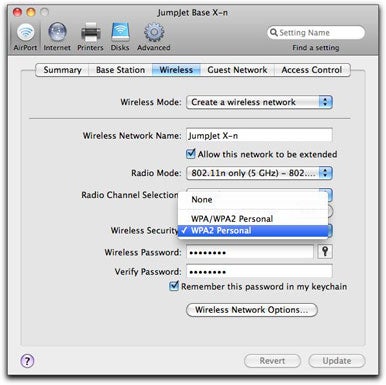Click the magnifier icon in search field

[x=274, y=32]
